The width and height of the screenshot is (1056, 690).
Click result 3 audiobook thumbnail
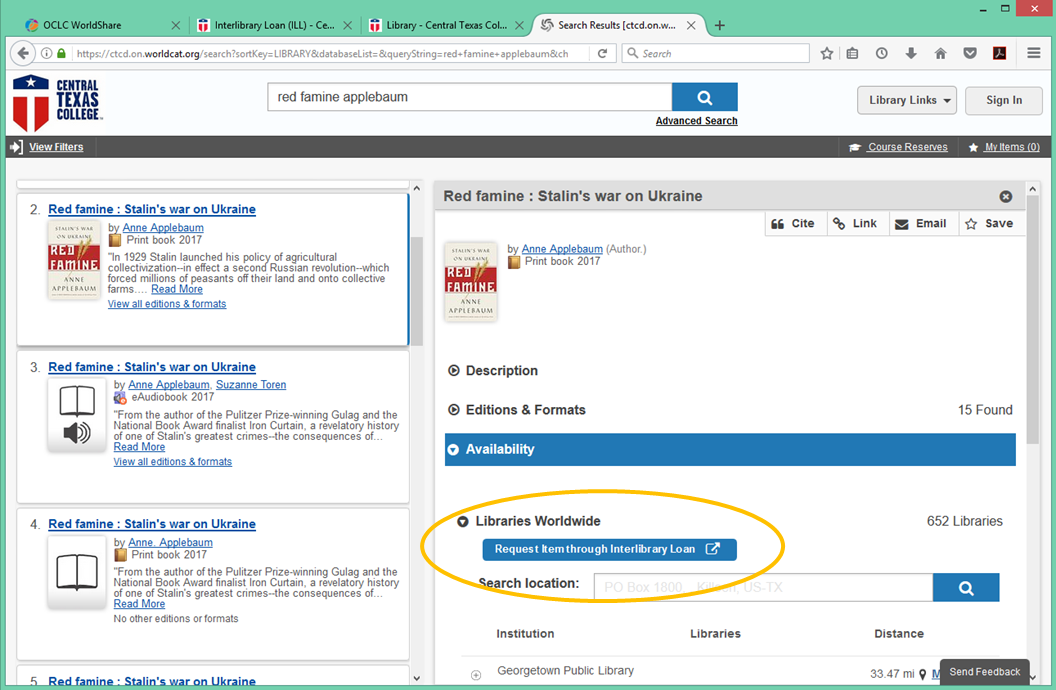(77, 415)
